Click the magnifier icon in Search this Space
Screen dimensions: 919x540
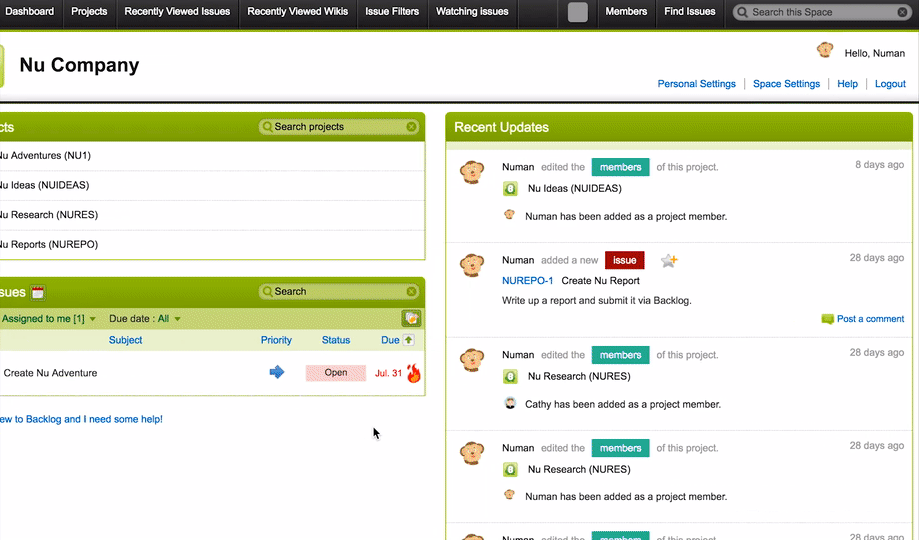click(742, 12)
